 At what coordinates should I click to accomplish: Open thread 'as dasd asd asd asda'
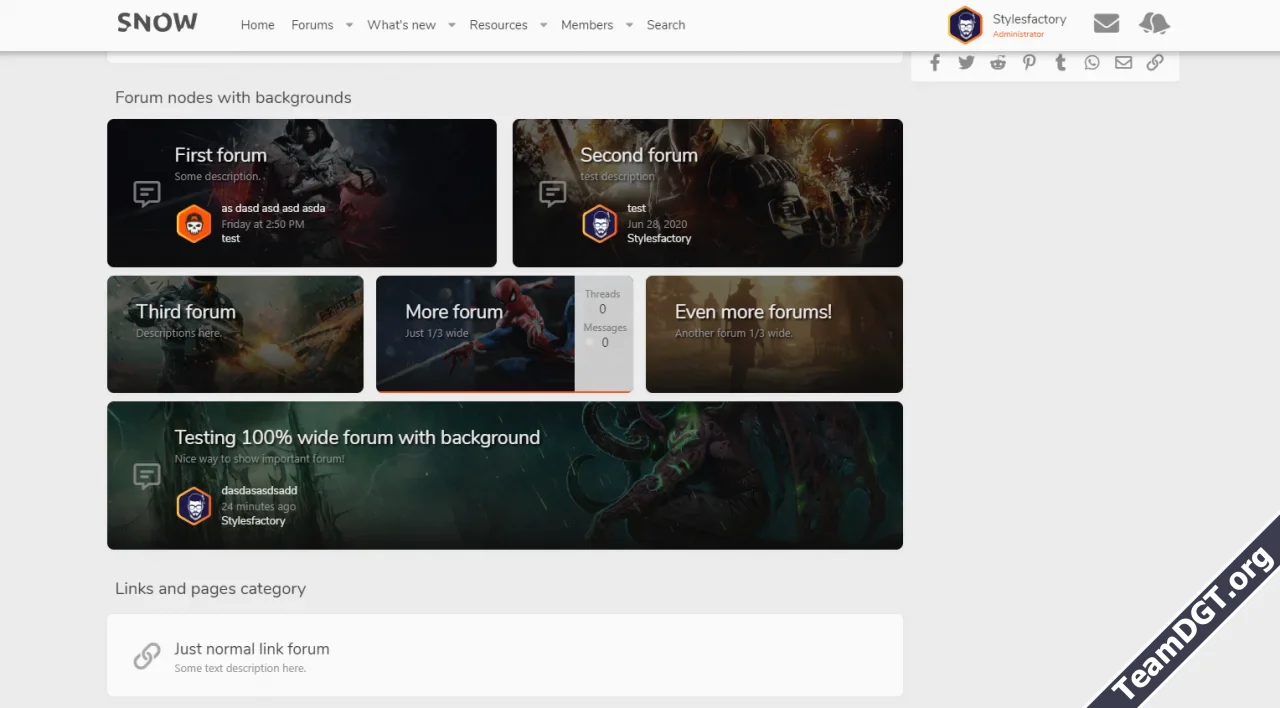273,208
